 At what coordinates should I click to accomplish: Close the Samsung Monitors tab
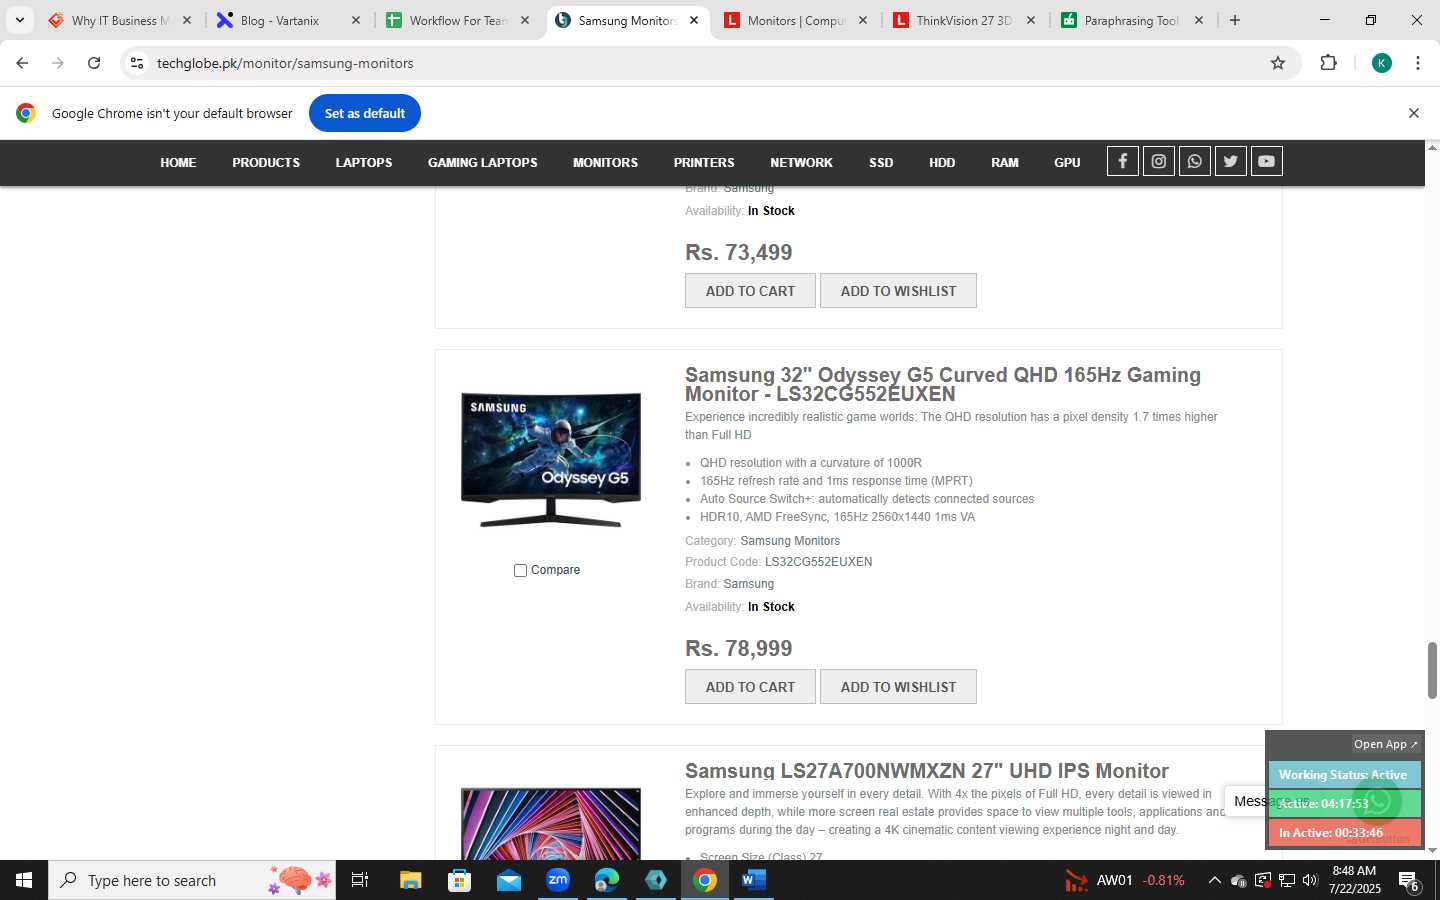tap(693, 20)
